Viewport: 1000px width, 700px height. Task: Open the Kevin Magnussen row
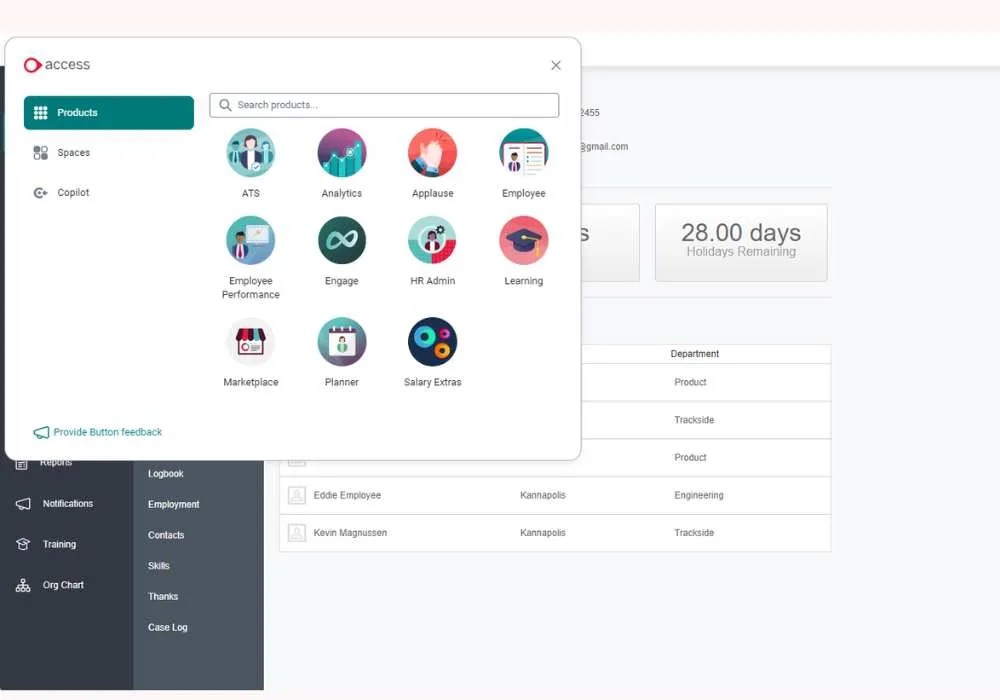point(555,533)
